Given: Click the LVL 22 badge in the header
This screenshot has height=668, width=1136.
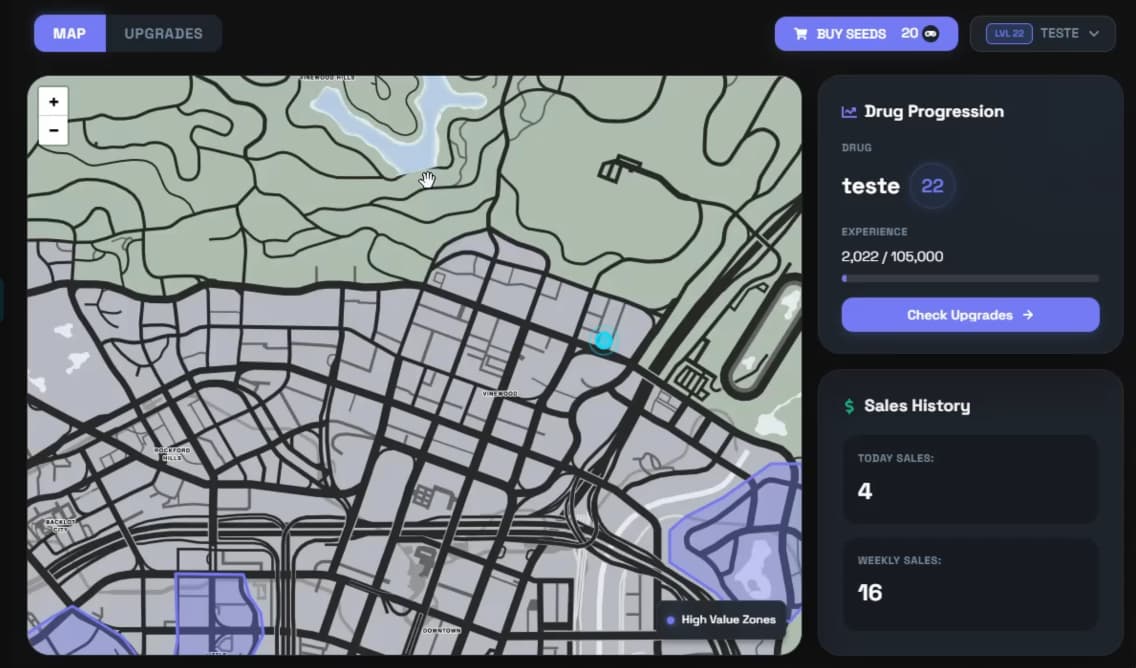Looking at the screenshot, I should click(x=1011, y=32).
